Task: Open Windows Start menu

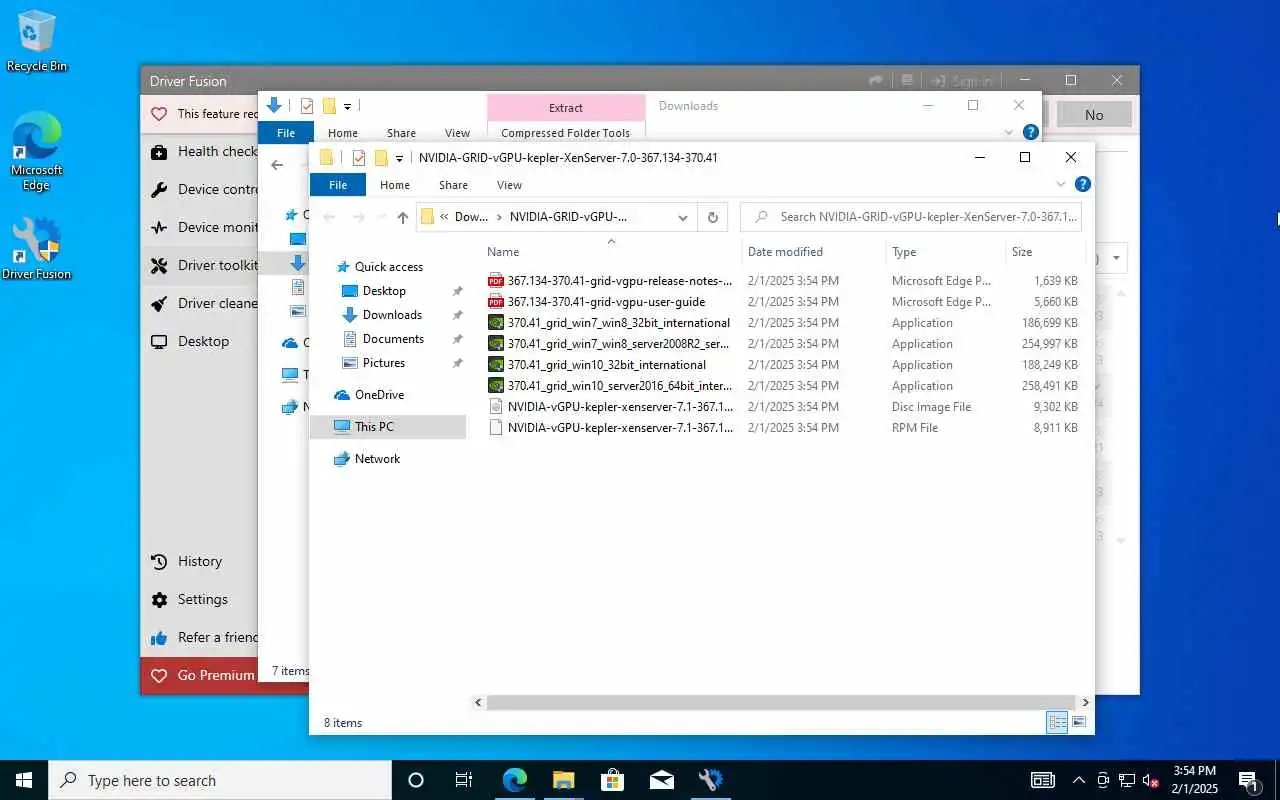Action: click(x=24, y=780)
